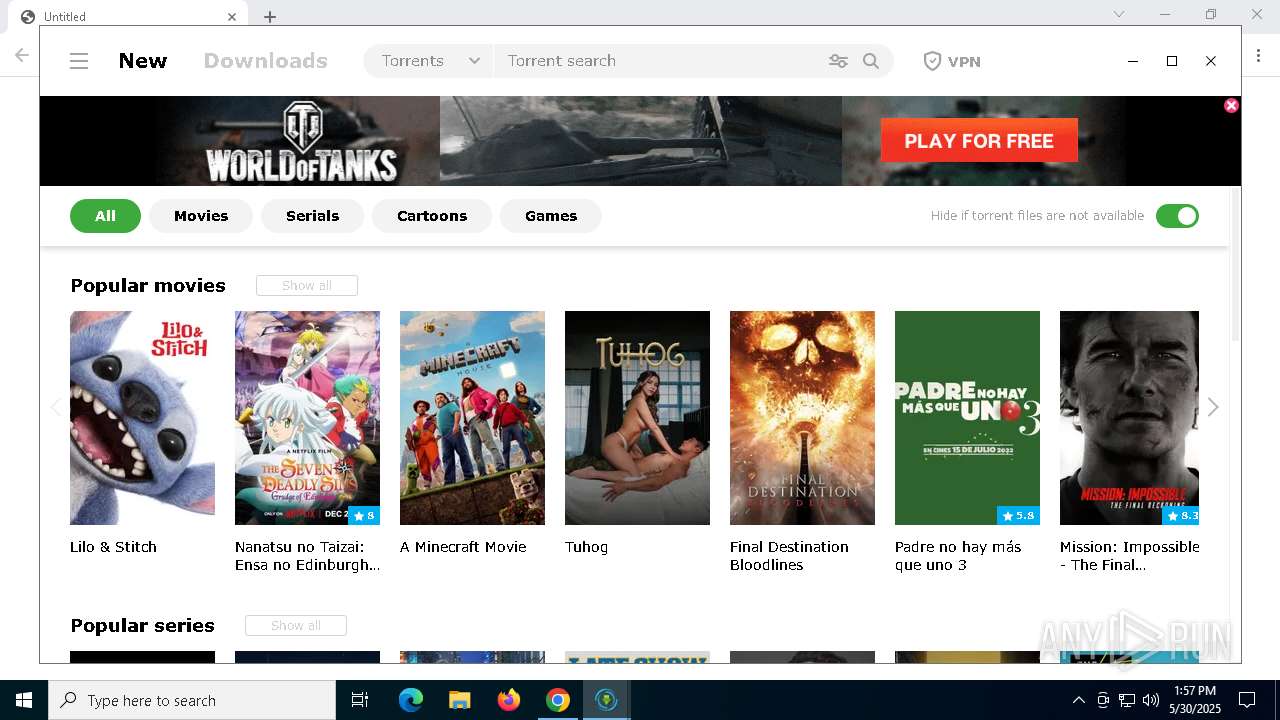Open the Nanatsu no Taizai poster
Screen dimensions: 1280x720
click(307, 418)
